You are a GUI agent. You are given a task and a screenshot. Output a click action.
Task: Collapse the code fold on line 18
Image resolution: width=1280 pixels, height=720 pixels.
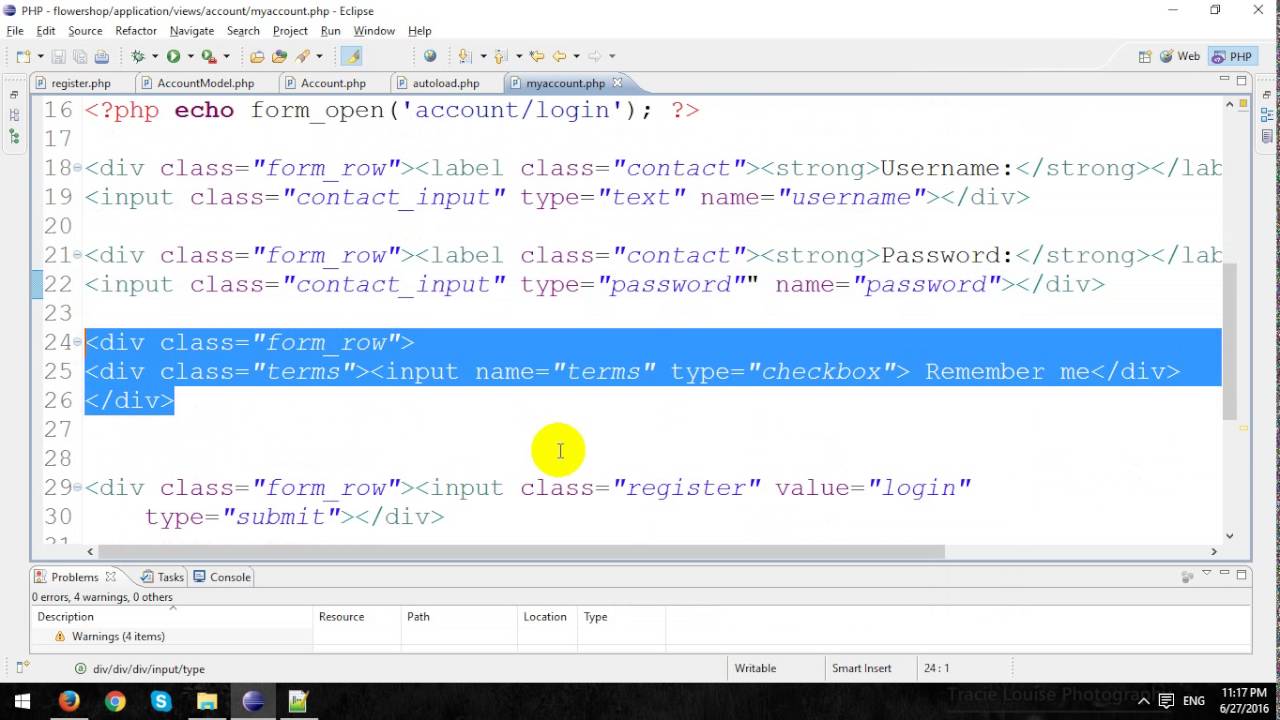(78, 169)
